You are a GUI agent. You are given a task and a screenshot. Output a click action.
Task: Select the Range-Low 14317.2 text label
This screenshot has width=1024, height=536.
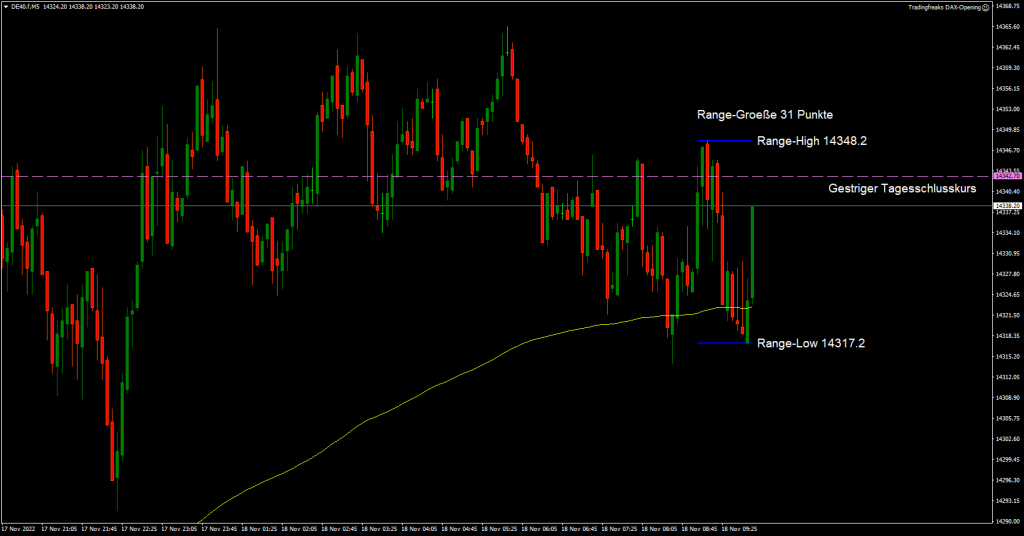click(811, 344)
